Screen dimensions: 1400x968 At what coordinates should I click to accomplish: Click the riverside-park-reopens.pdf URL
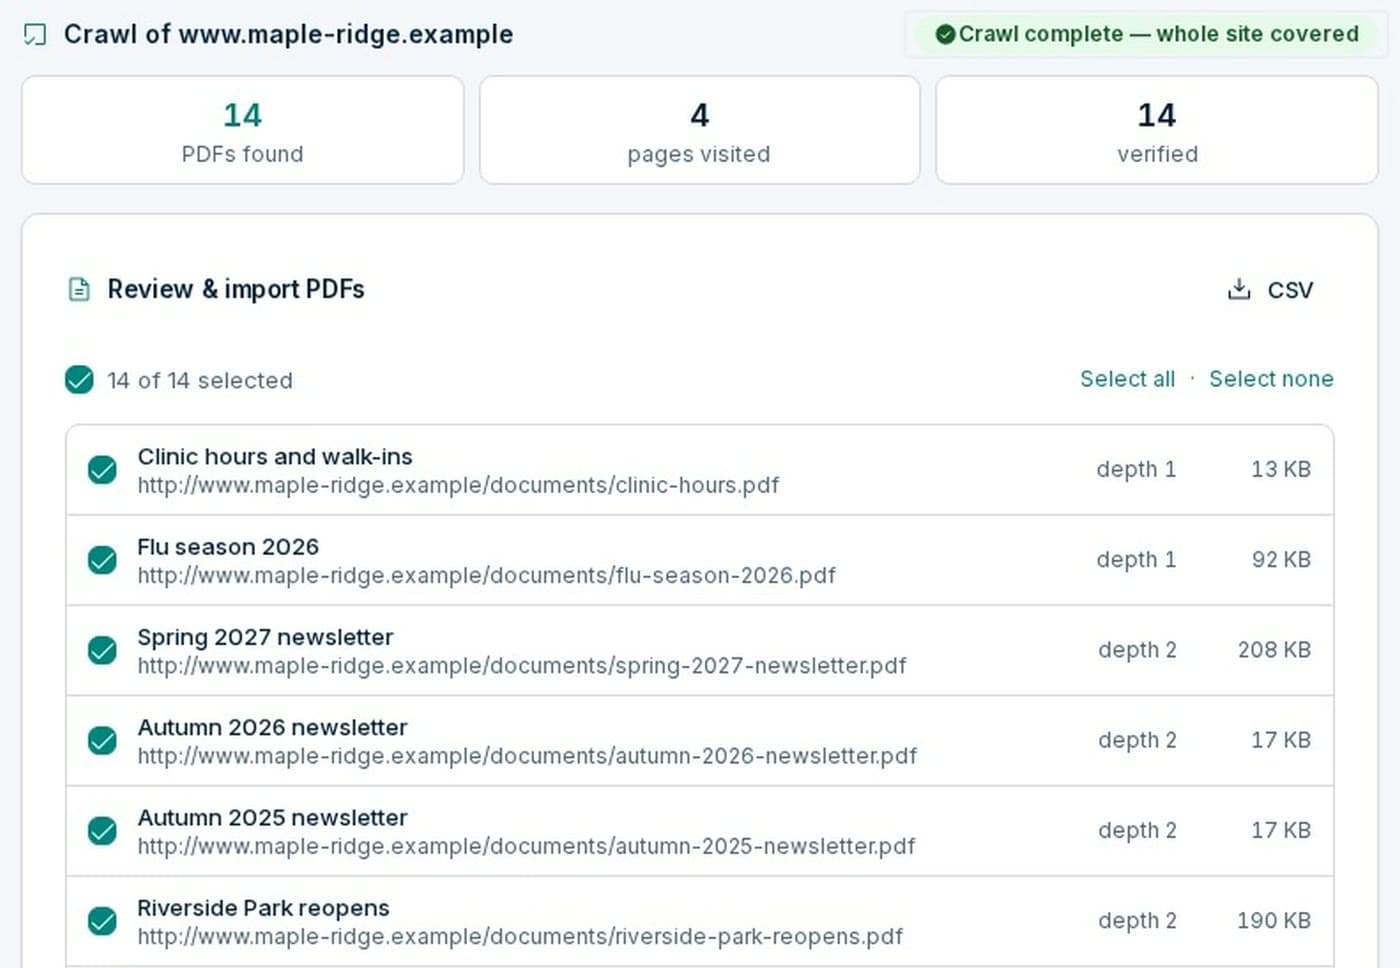pos(520,936)
